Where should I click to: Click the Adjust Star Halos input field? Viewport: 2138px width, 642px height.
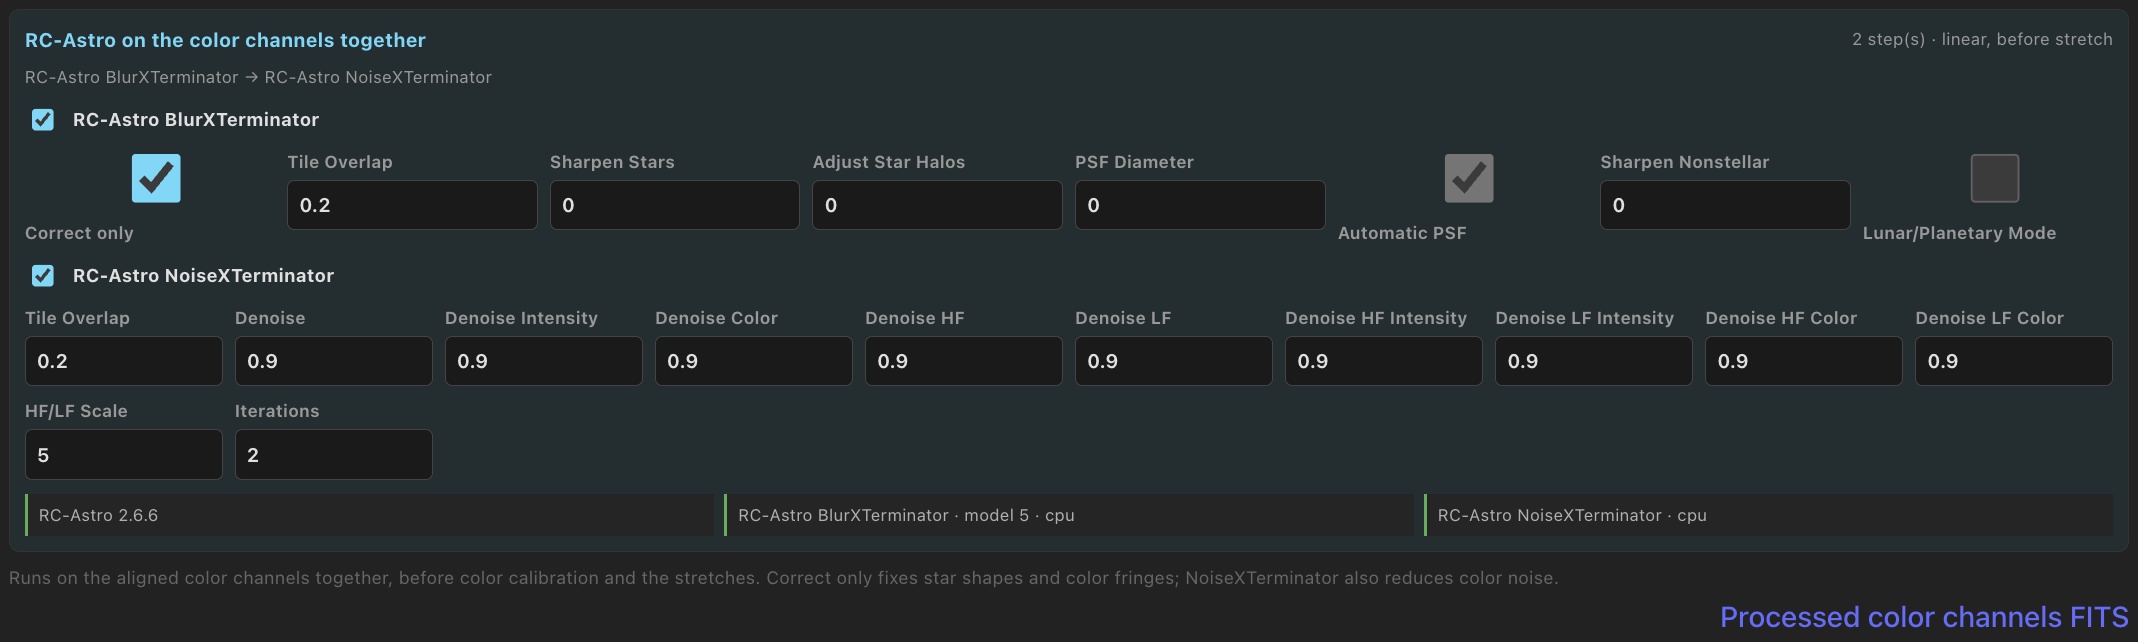[937, 205]
